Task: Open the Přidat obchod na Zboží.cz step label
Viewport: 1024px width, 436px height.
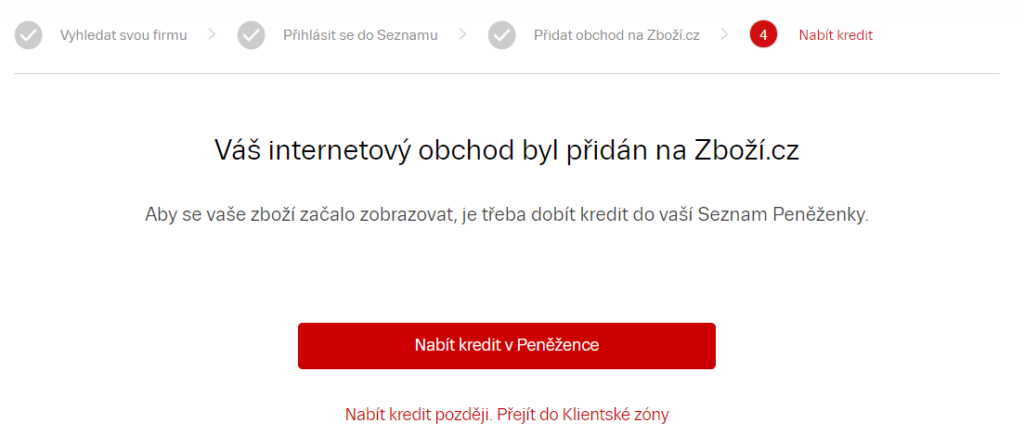Action: (x=616, y=35)
